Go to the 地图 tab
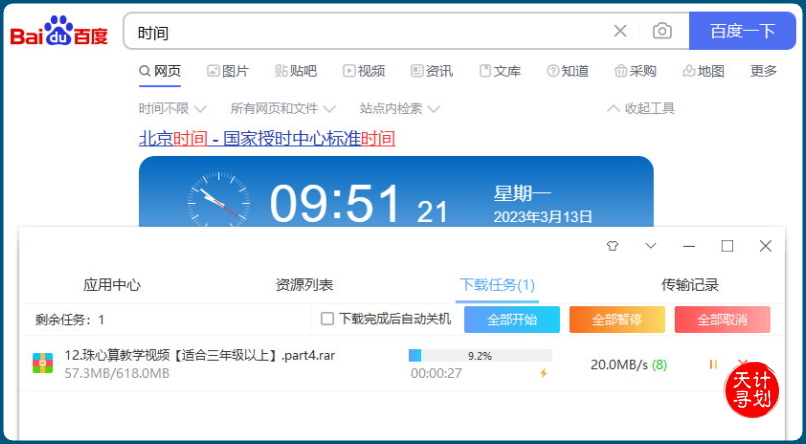This screenshot has height=444, width=806. [x=703, y=71]
